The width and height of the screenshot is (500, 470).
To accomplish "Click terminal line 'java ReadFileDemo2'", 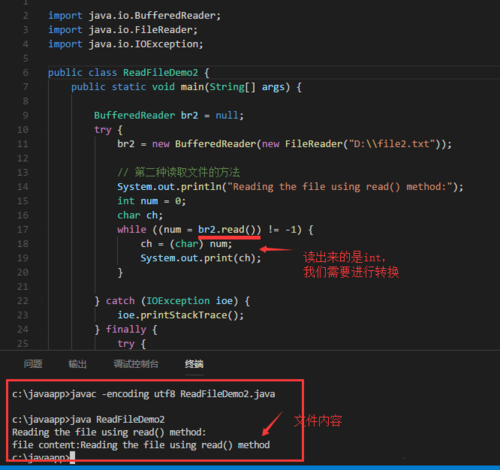I will [x=118, y=419].
